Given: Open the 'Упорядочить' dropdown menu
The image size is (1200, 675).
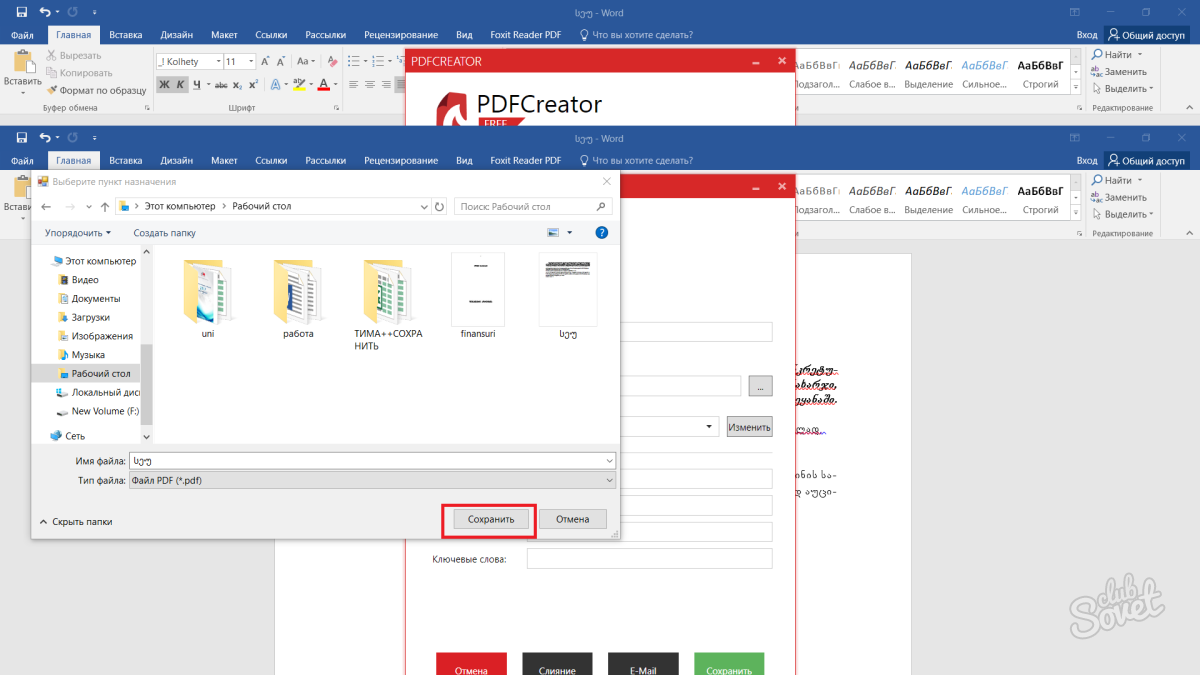Looking at the screenshot, I should [x=78, y=233].
